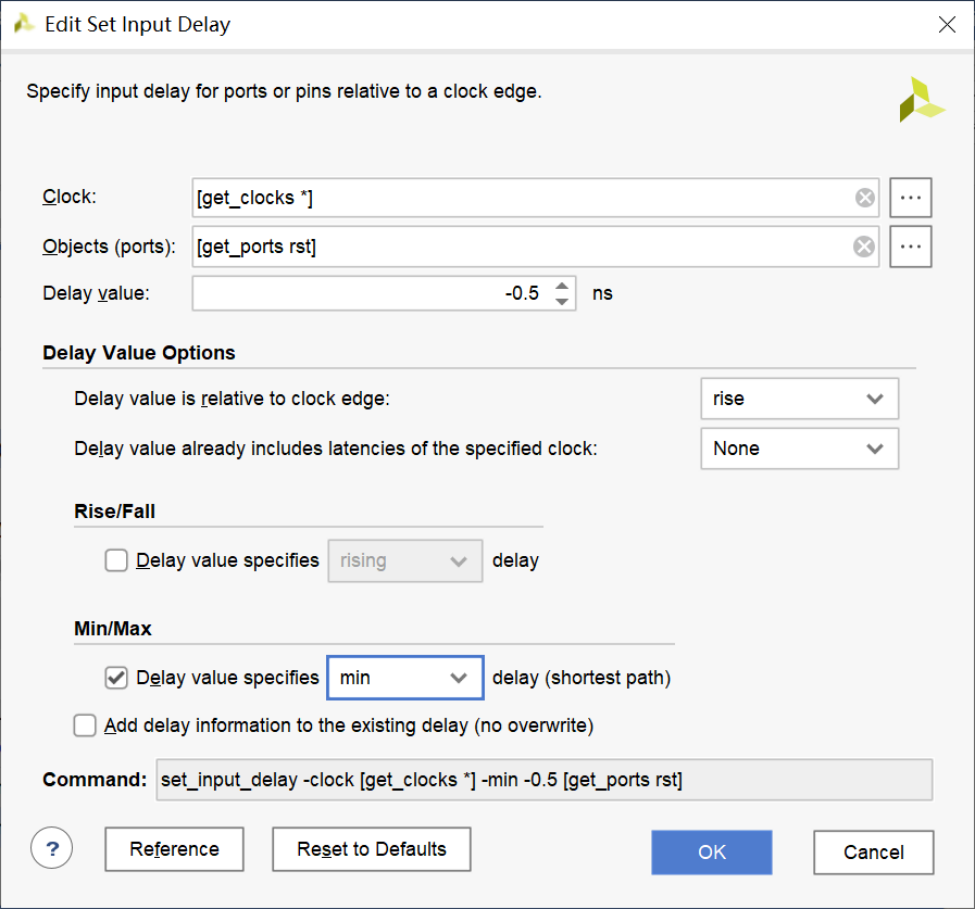Click the Reference button

174,850
